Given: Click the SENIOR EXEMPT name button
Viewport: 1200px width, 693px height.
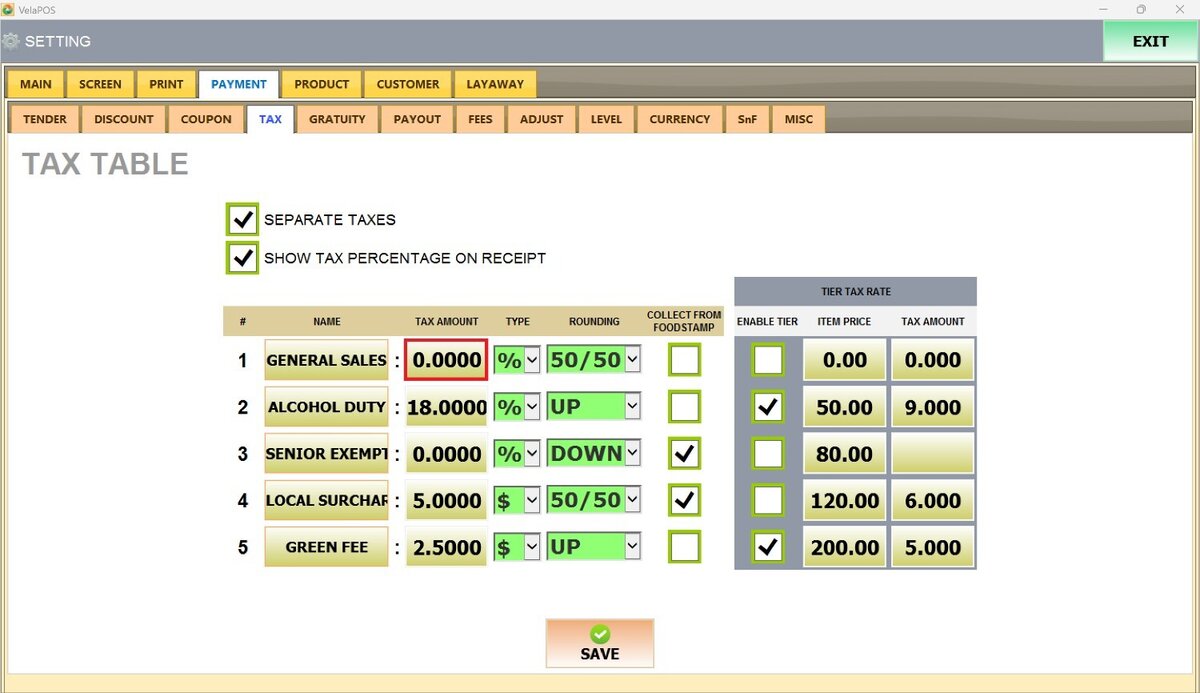Looking at the screenshot, I should pos(326,453).
